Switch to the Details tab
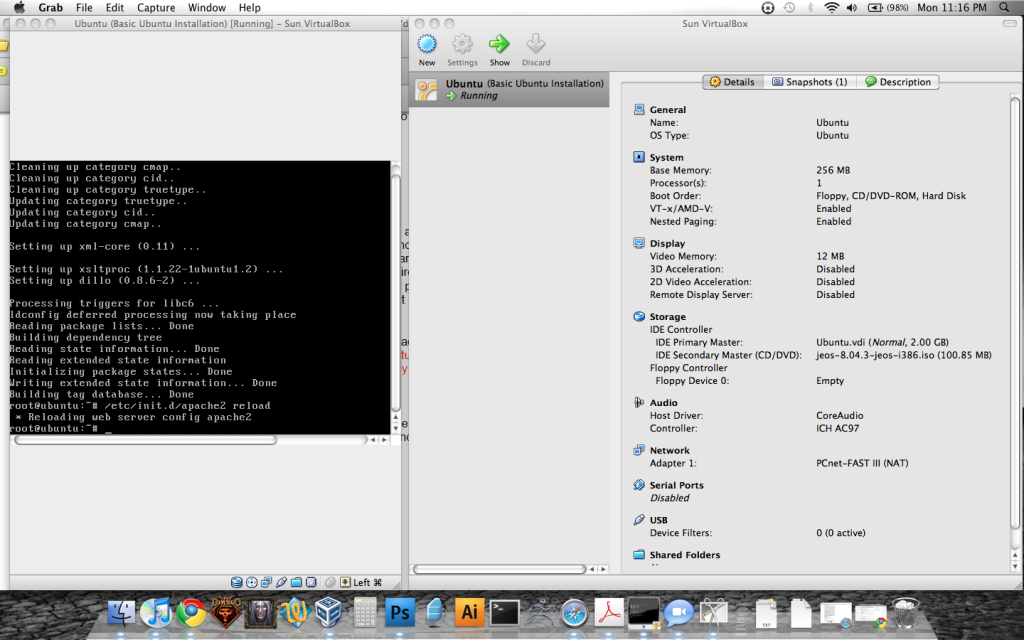This screenshot has width=1024, height=640. click(733, 82)
